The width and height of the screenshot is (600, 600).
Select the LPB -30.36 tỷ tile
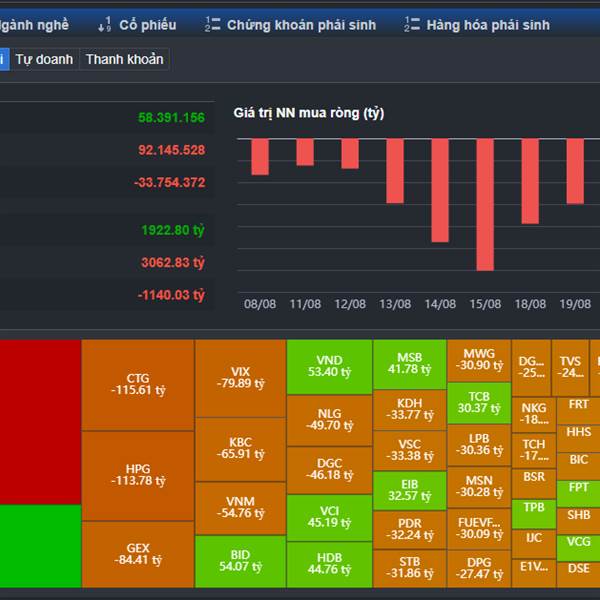pyautogui.click(x=479, y=445)
